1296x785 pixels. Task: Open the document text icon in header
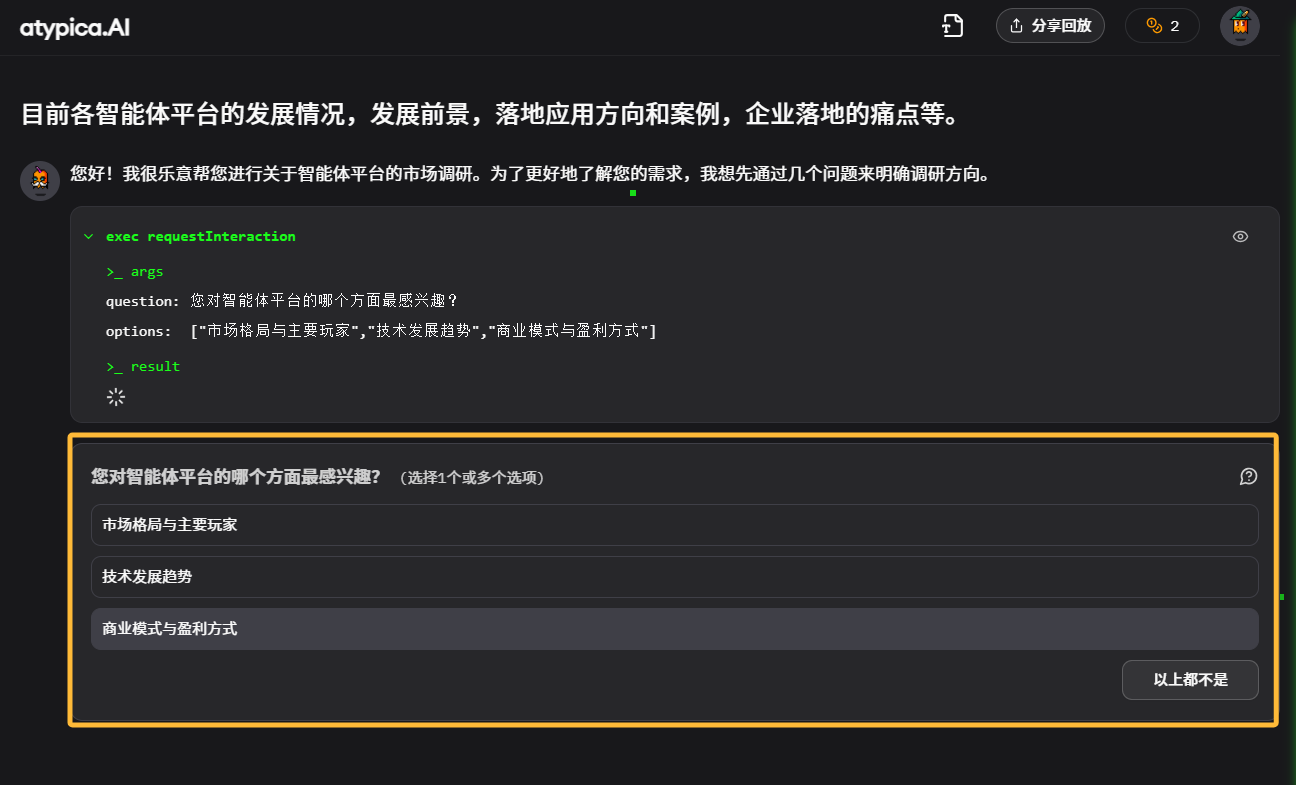click(953, 26)
